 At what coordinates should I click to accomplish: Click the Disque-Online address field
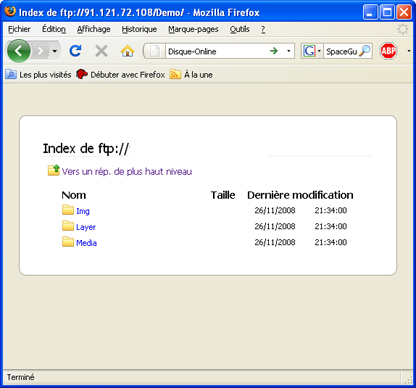(216, 51)
